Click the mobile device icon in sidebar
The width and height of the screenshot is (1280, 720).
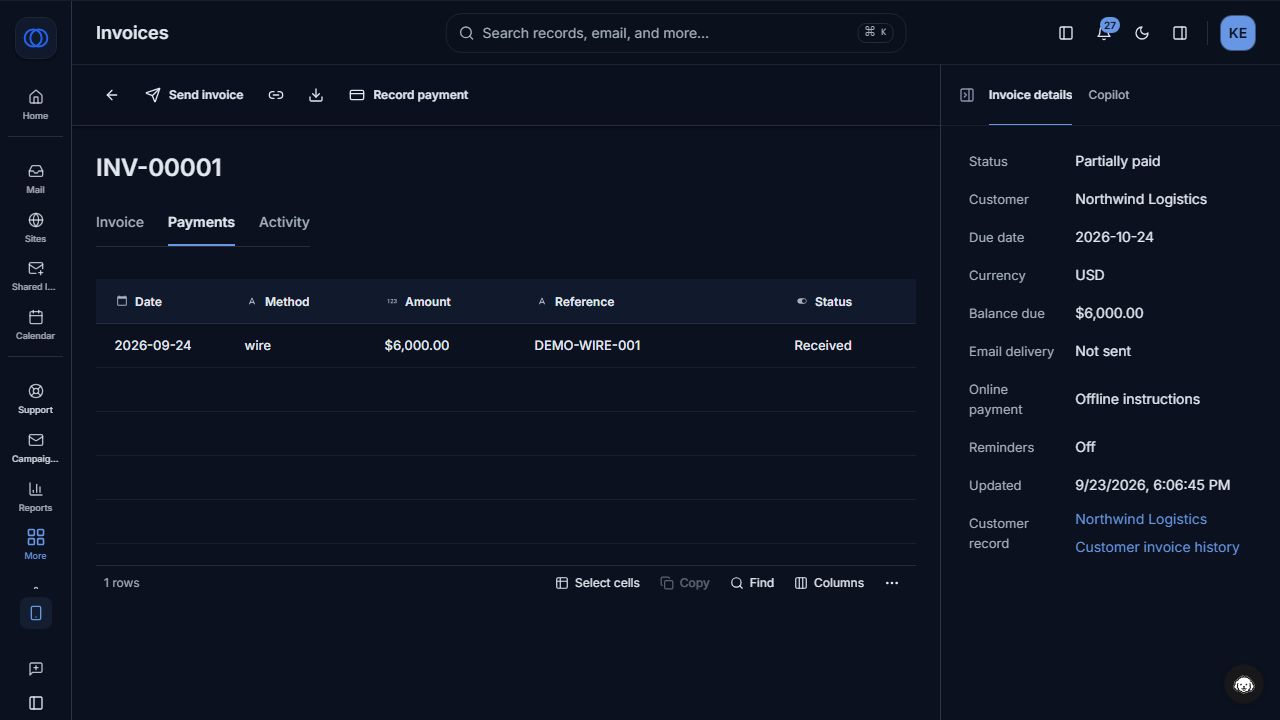(x=36, y=613)
